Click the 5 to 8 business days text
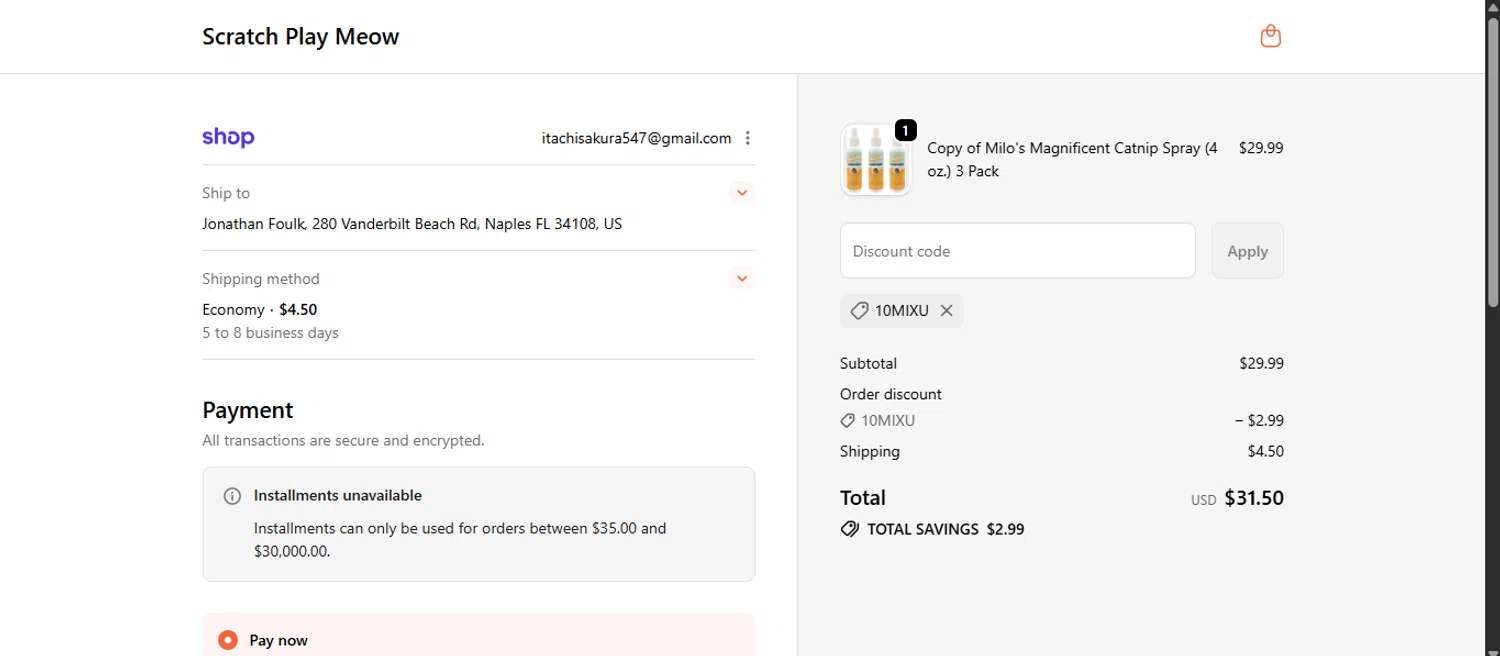The image size is (1500, 656). pyautogui.click(x=270, y=333)
